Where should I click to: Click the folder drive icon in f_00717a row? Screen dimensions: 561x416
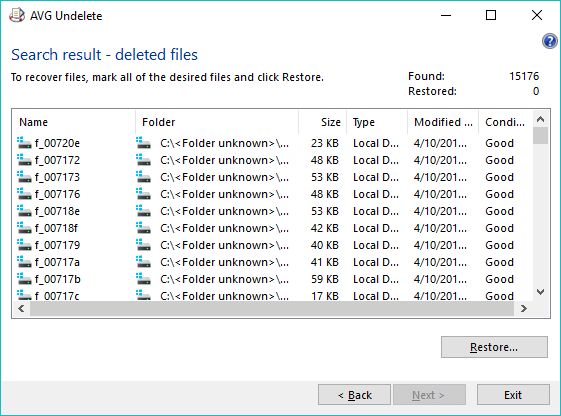(143, 262)
